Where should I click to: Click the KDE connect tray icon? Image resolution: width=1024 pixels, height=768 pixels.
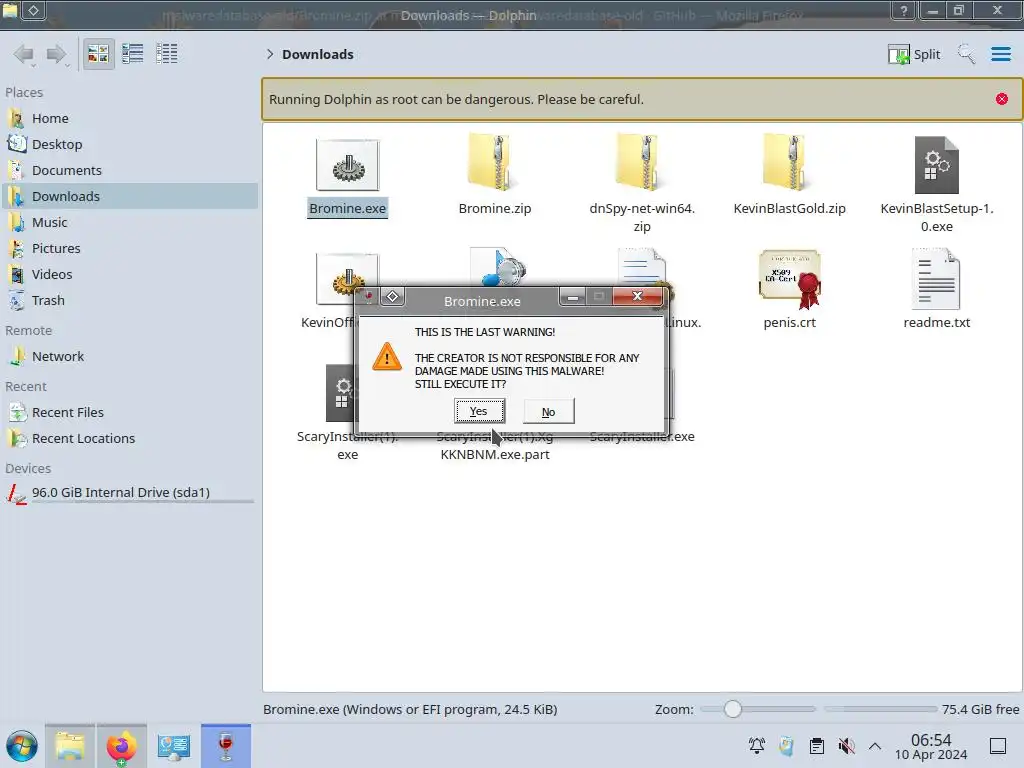point(786,746)
